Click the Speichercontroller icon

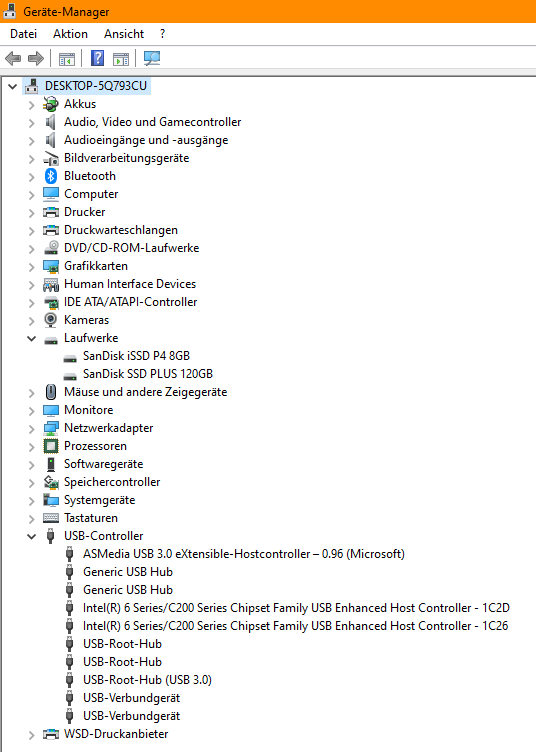(x=51, y=482)
